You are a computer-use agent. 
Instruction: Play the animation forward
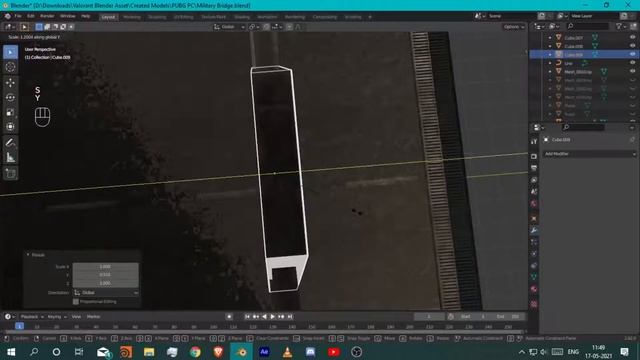coord(273,316)
